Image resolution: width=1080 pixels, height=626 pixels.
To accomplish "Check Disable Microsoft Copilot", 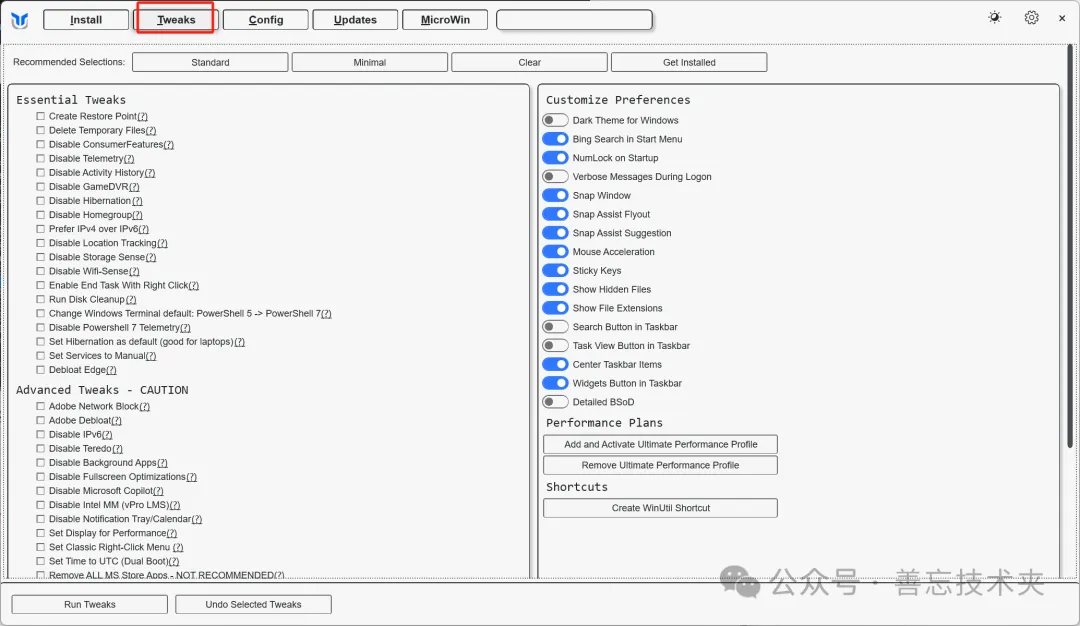I will (41, 491).
